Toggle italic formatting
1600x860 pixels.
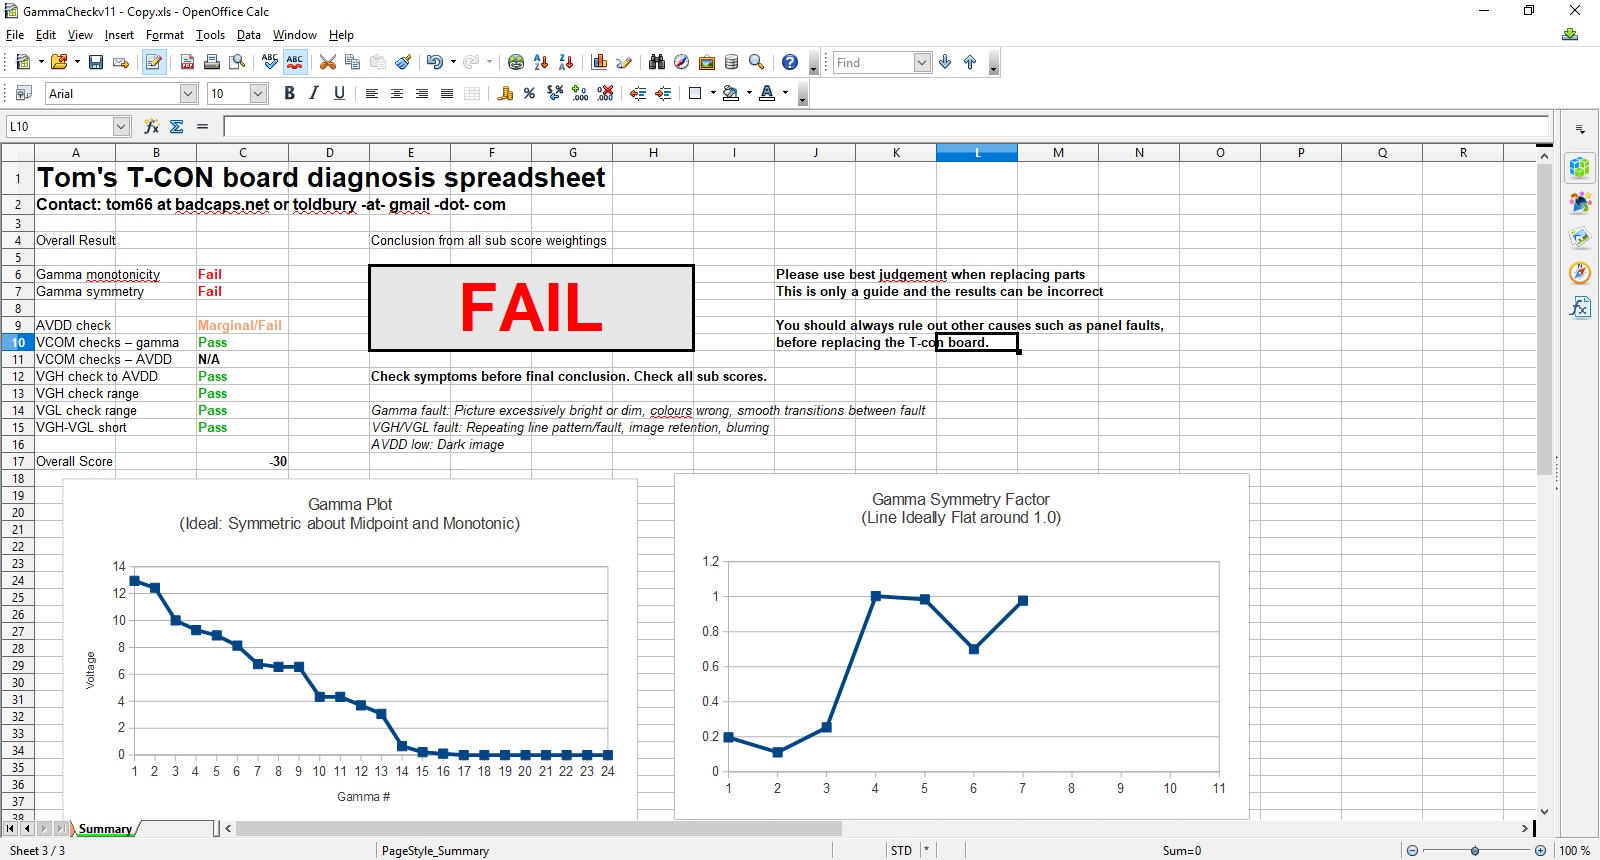point(315,93)
